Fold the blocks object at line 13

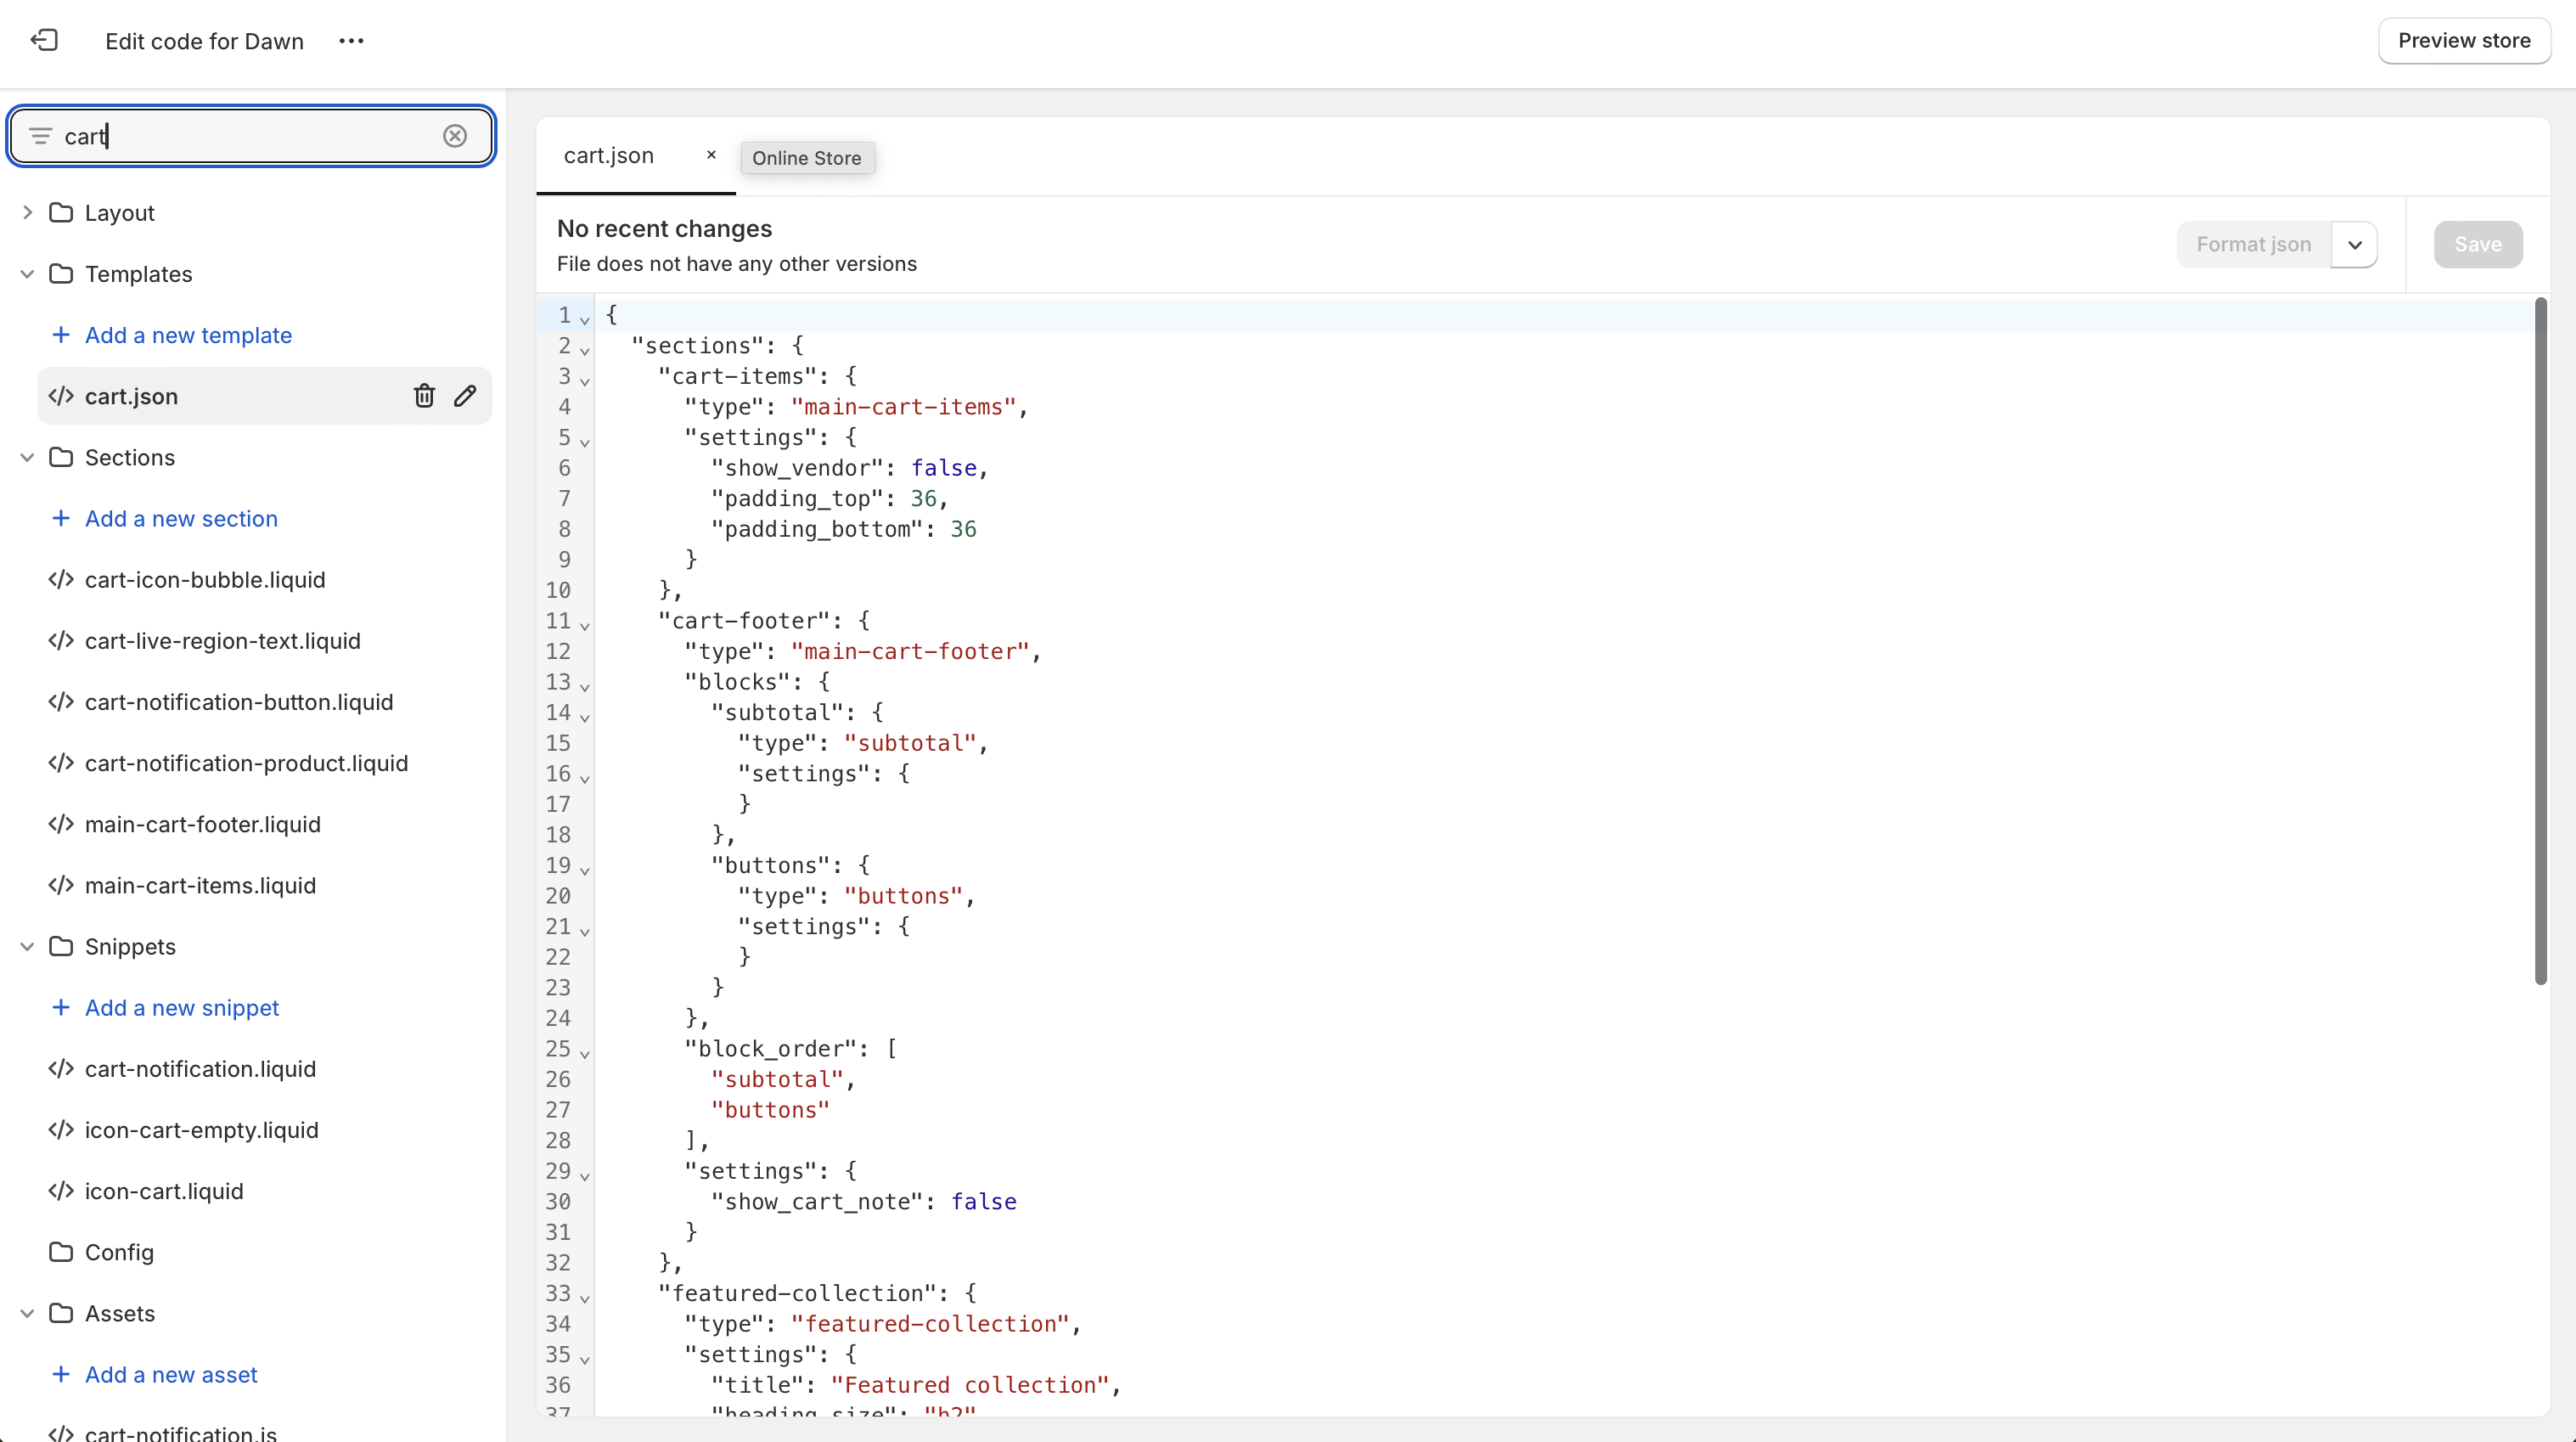[585, 686]
